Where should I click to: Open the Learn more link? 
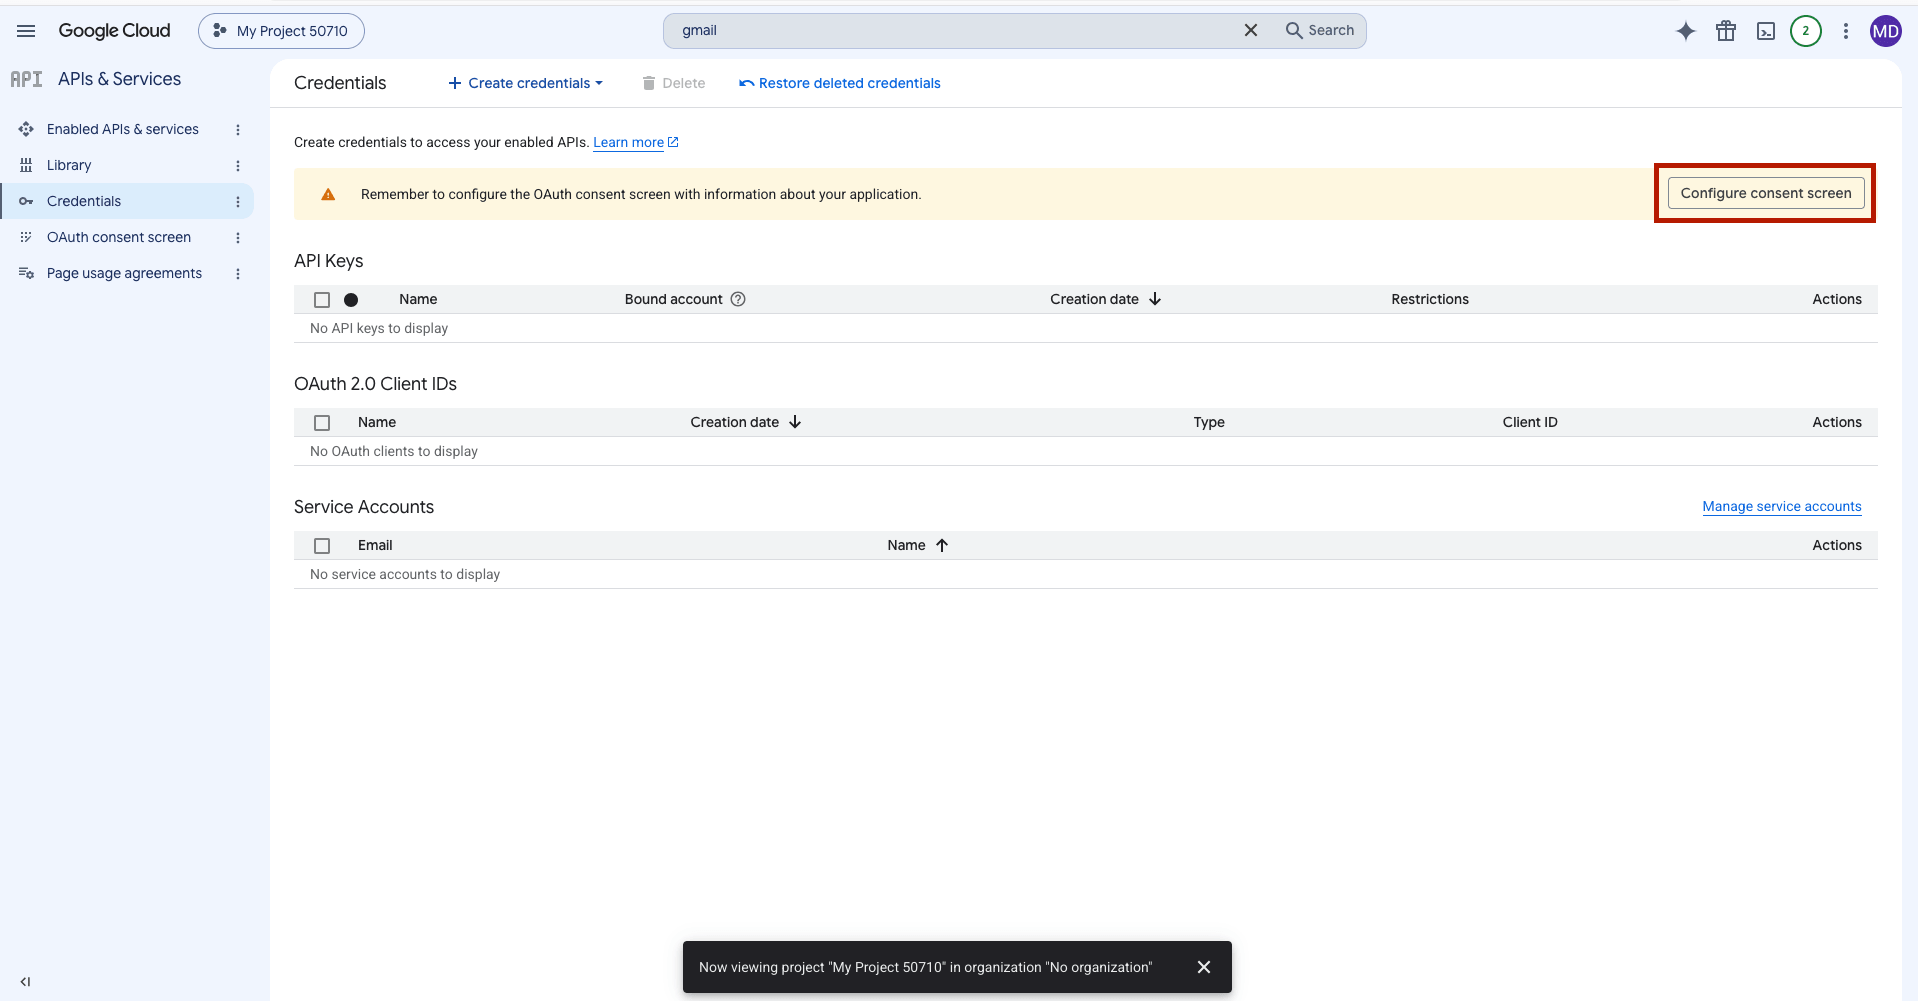click(636, 142)
